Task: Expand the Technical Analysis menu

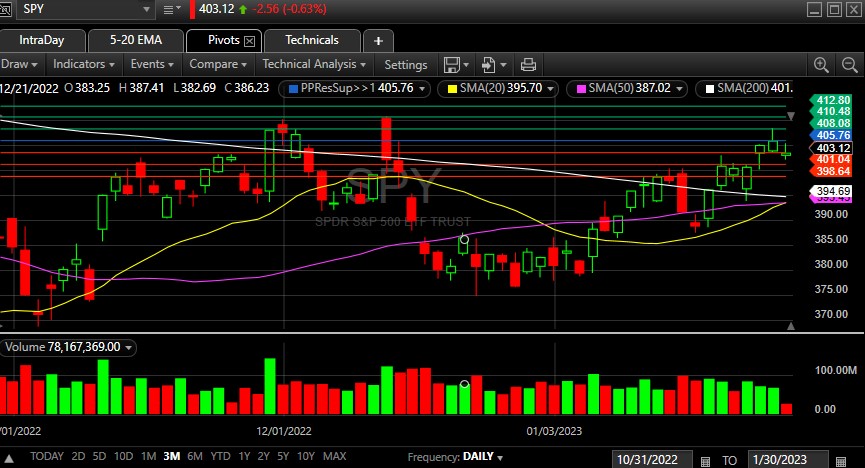Action: [314, 64]
